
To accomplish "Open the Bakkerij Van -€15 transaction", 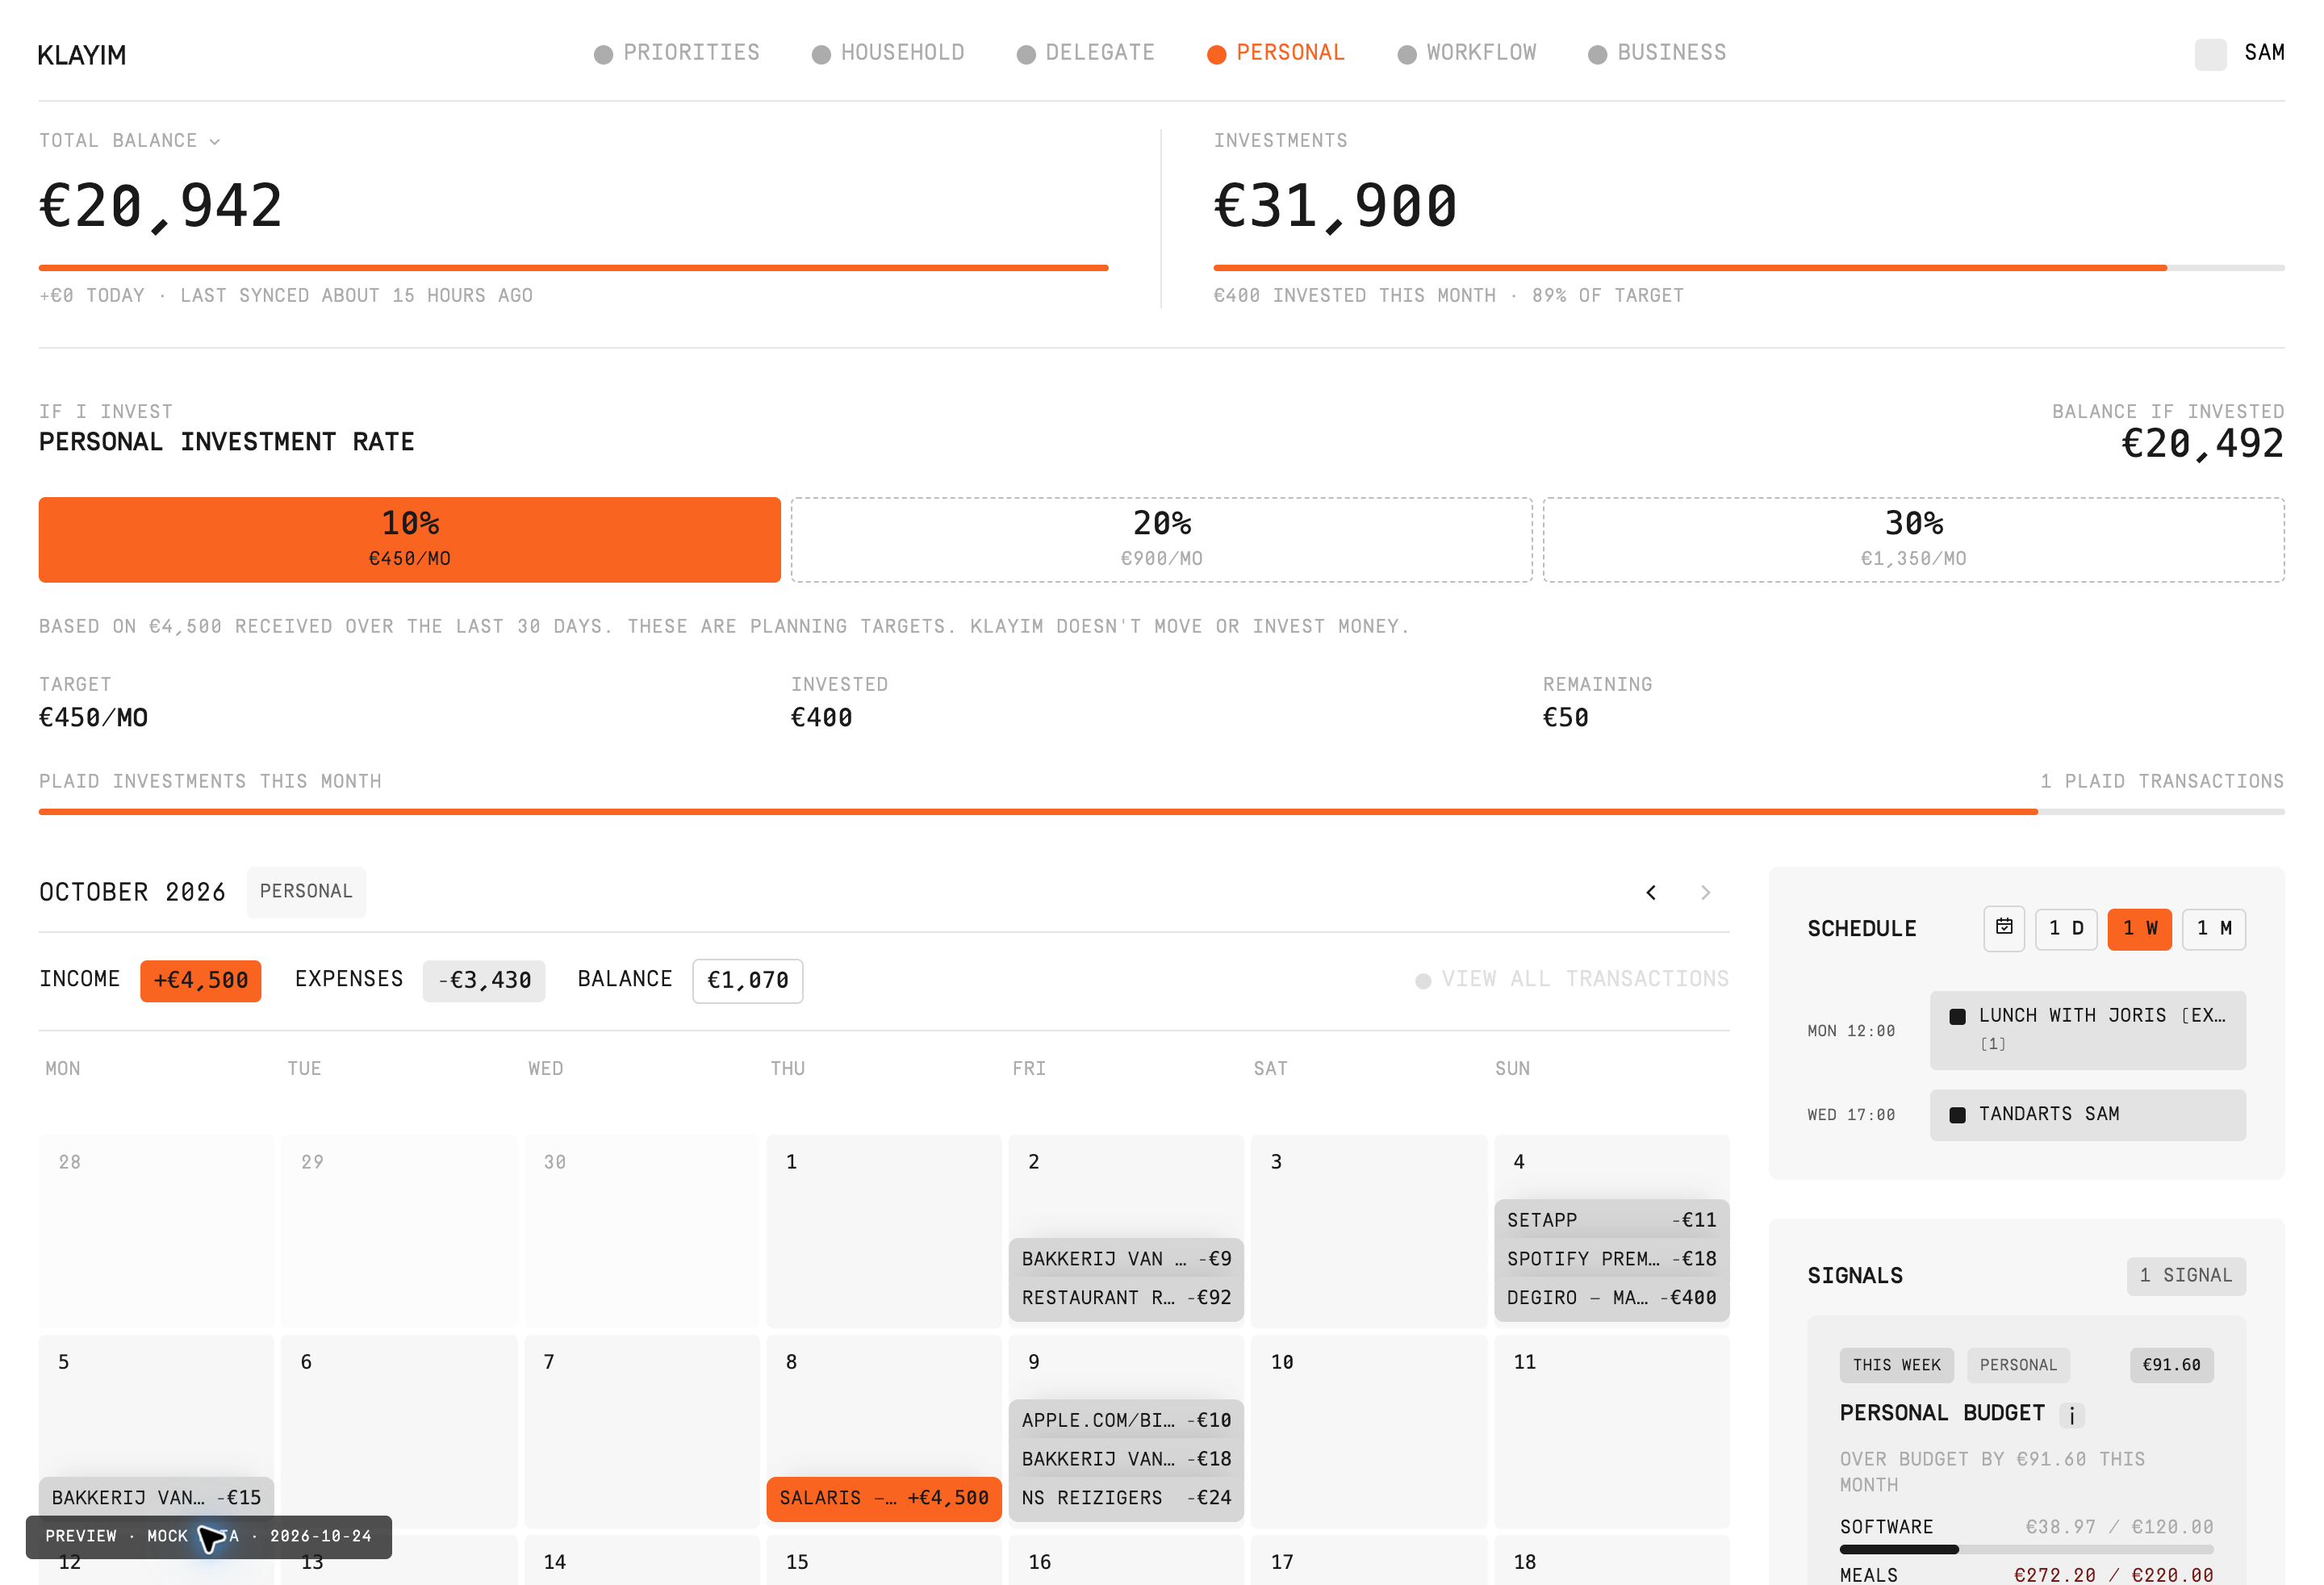I will (x=156, y=1498).
